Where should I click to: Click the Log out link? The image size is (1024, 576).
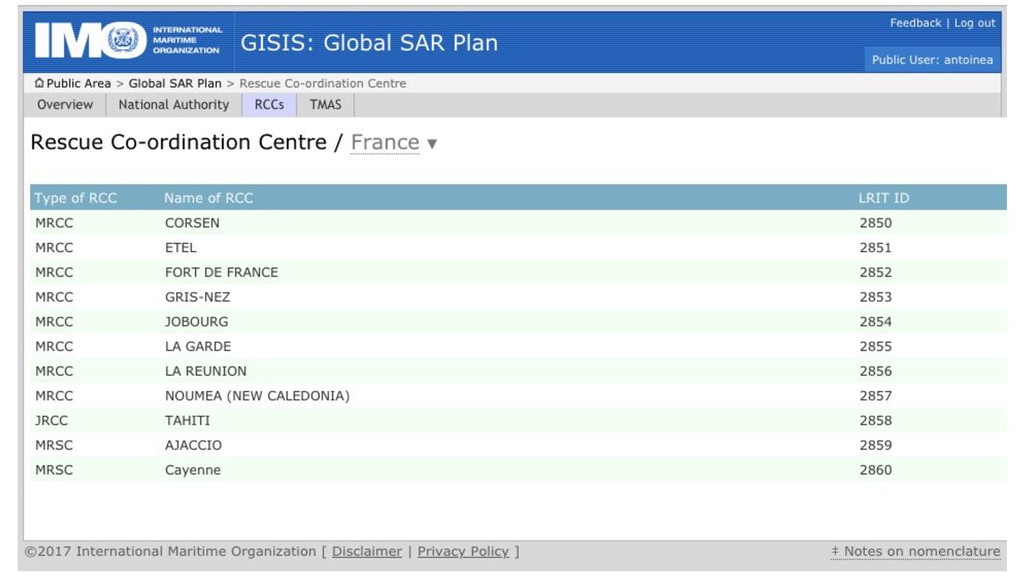point(974,23)
